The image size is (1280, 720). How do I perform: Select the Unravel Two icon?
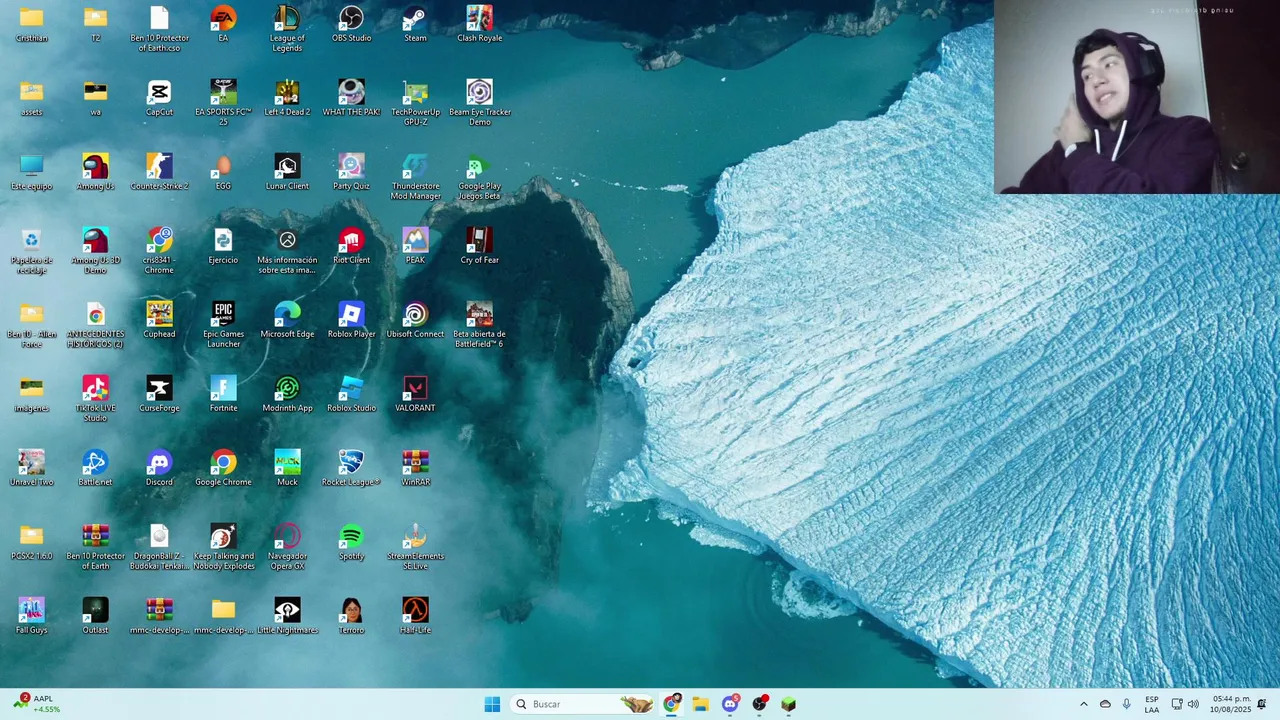coord(31,468)
